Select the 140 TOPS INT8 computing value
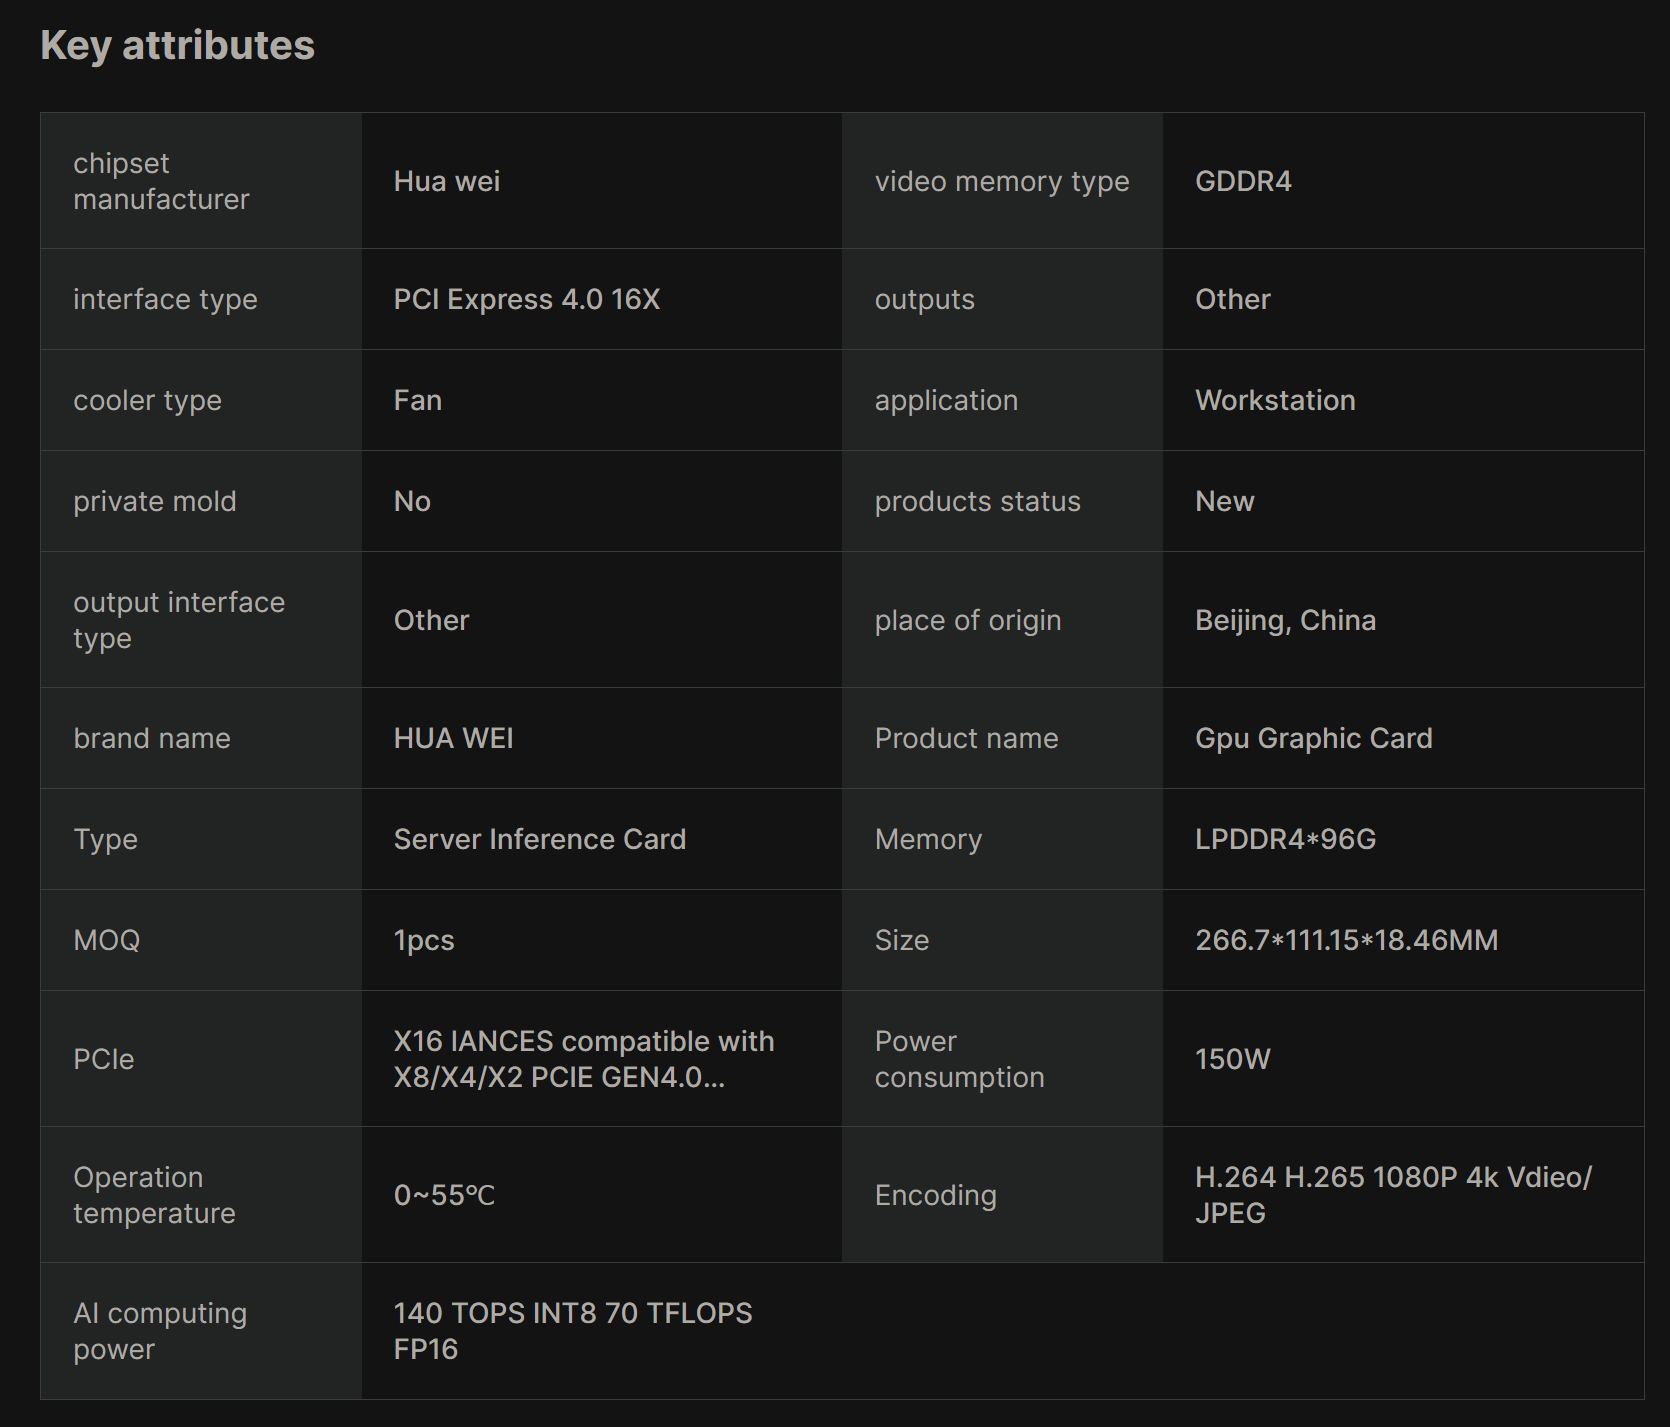1670x1427 pixels. (572, 1331)
